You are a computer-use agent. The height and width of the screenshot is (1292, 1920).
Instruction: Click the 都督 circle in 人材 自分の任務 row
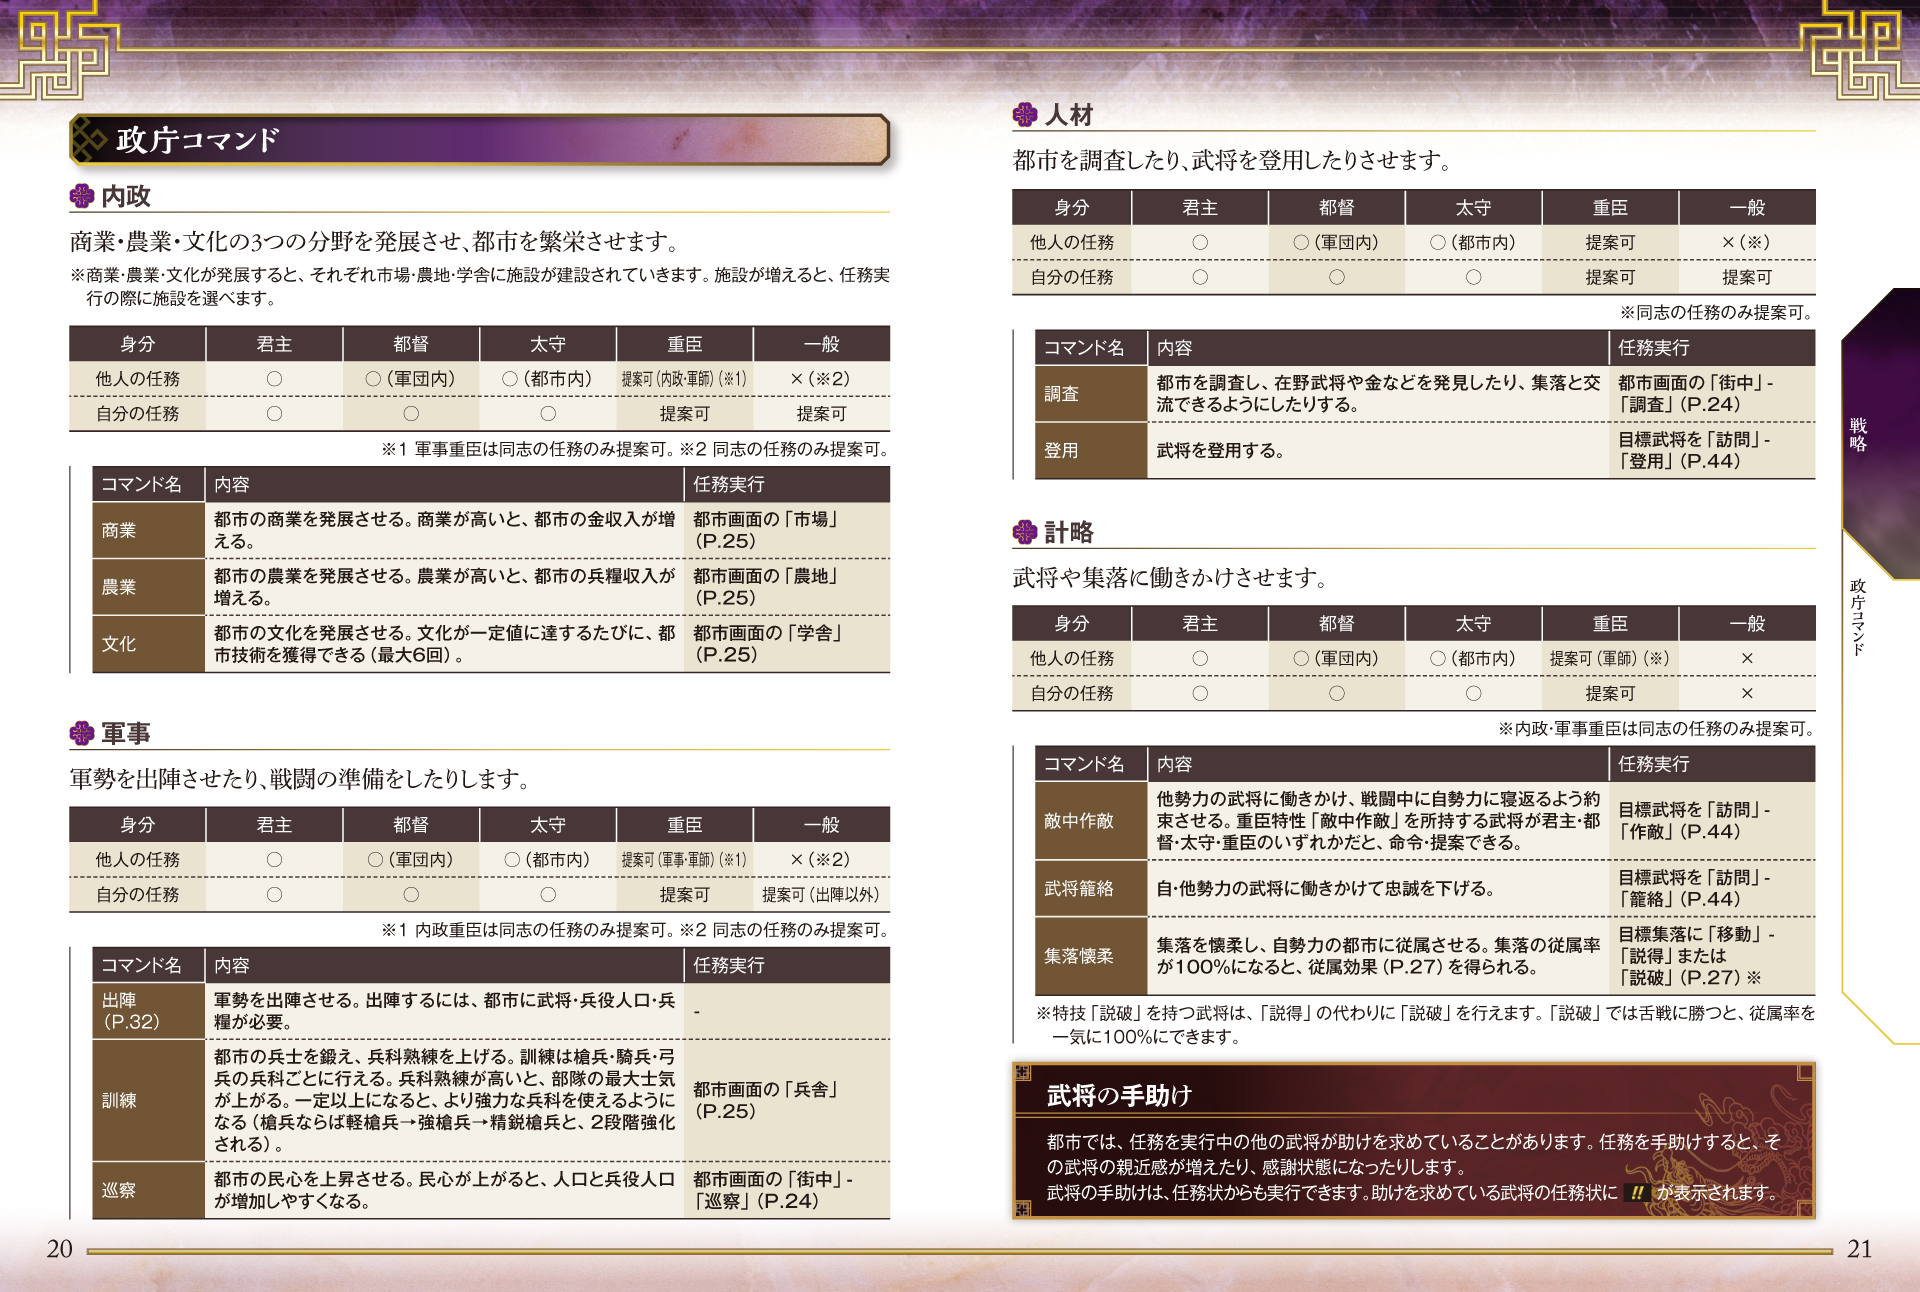(1337, 277)
